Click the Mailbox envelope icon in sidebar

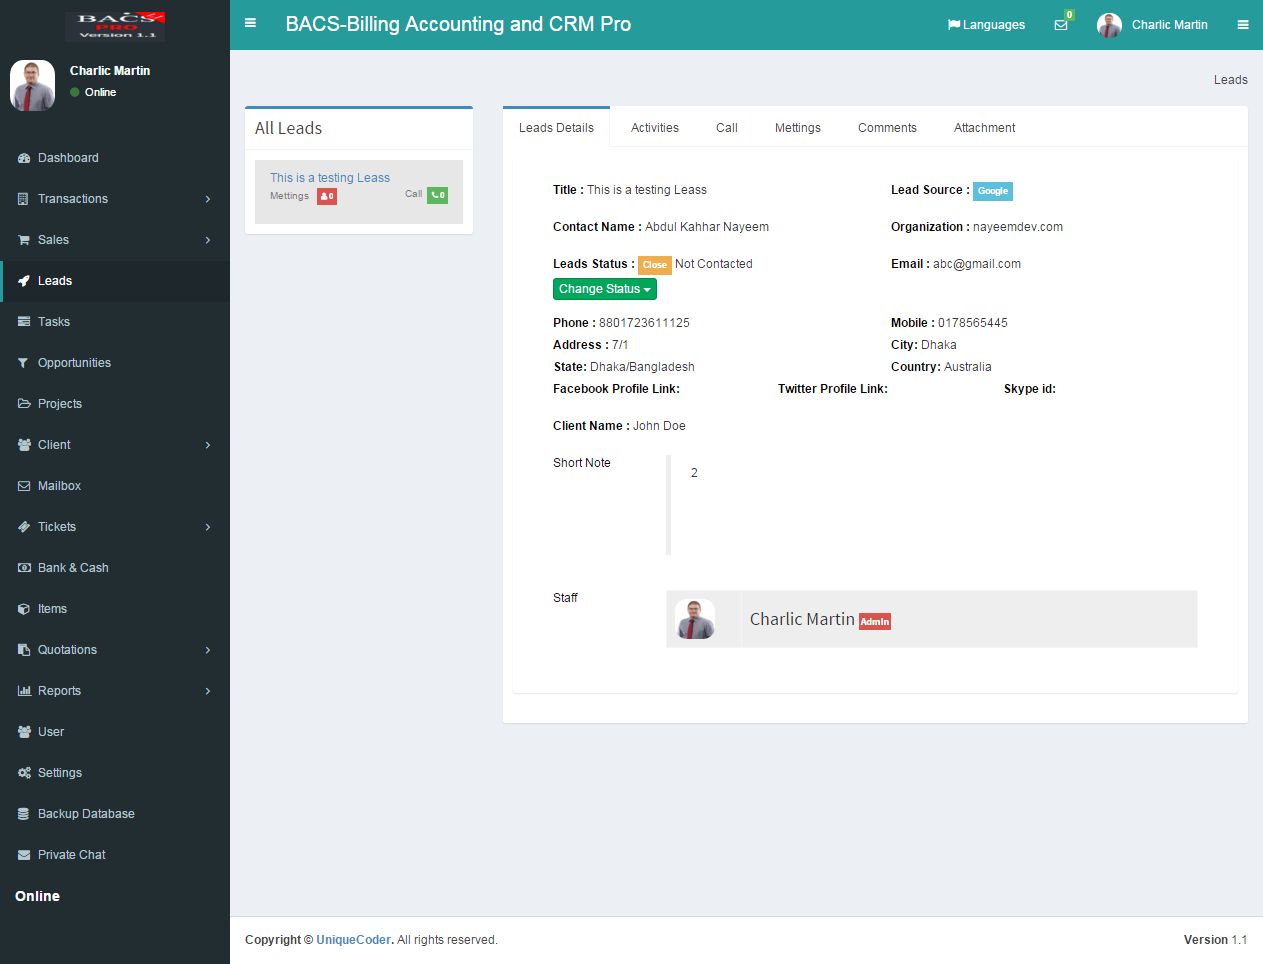point(24,486)
